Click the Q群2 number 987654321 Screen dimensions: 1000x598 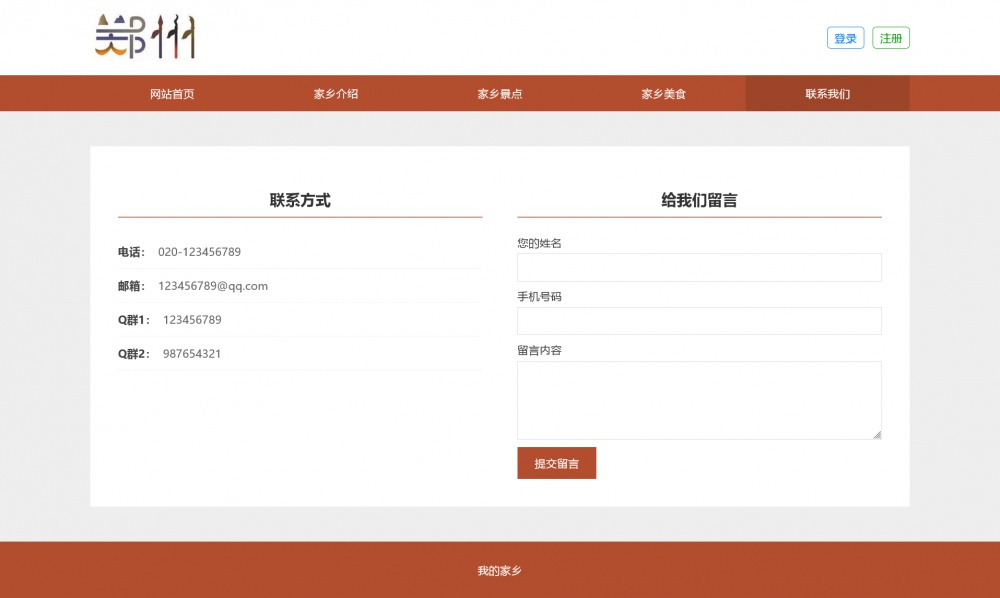(x=192, y=354)
